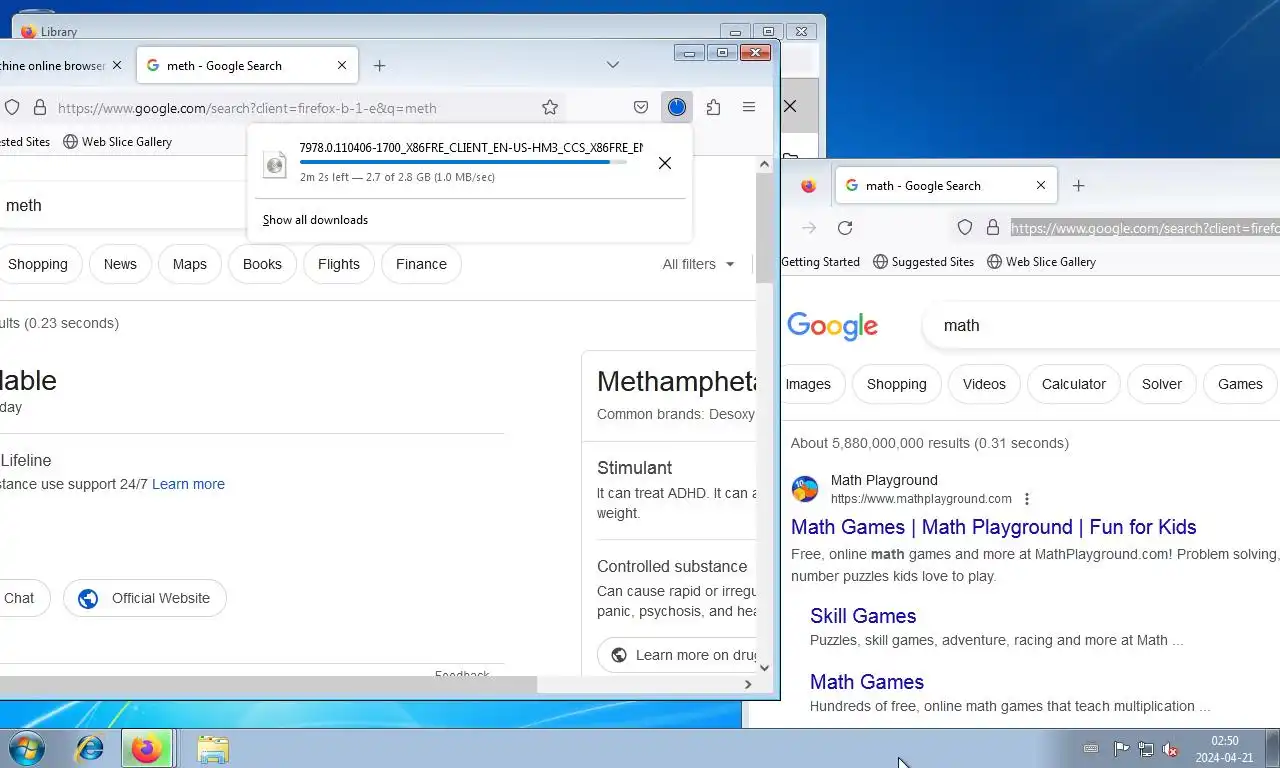Click the Solver filter chip
This screenshot has height=768, width=1280.
click(x=1162, y=384)
